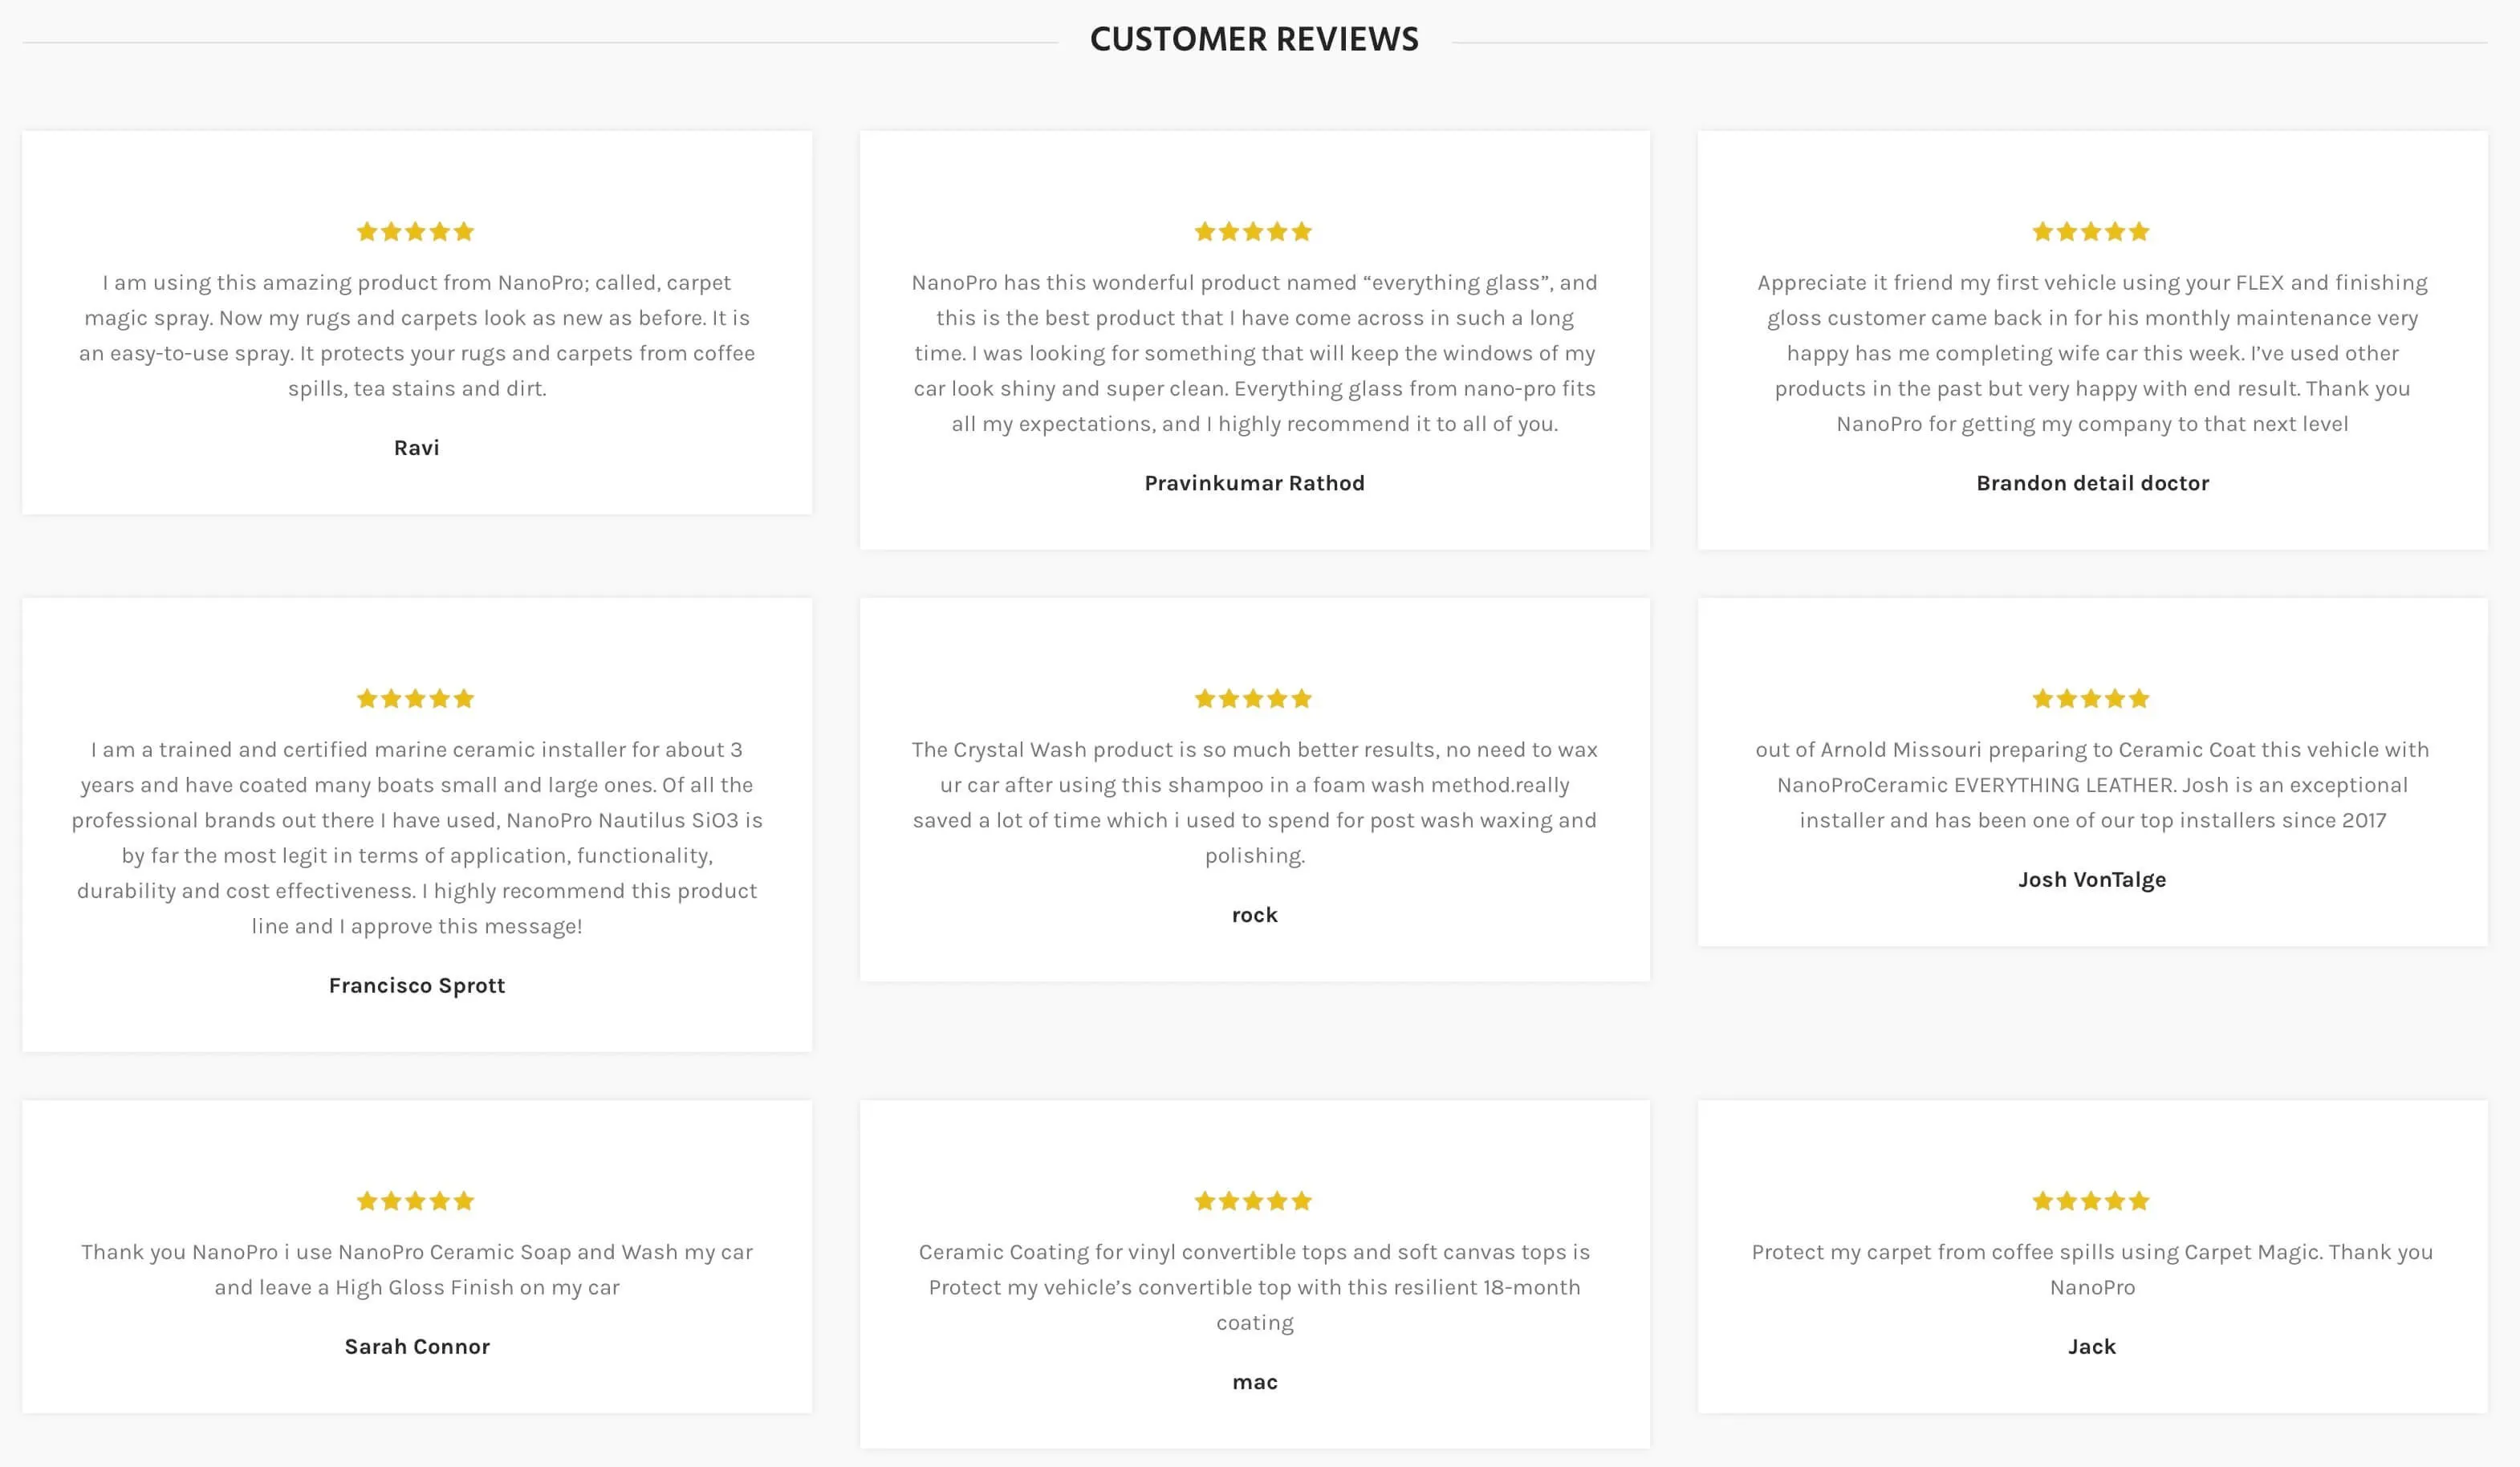The width and height of the screenshot is (2520, 1467).
Task: Click the star rating above rock's review
Action: click(x=1253, y=699)
